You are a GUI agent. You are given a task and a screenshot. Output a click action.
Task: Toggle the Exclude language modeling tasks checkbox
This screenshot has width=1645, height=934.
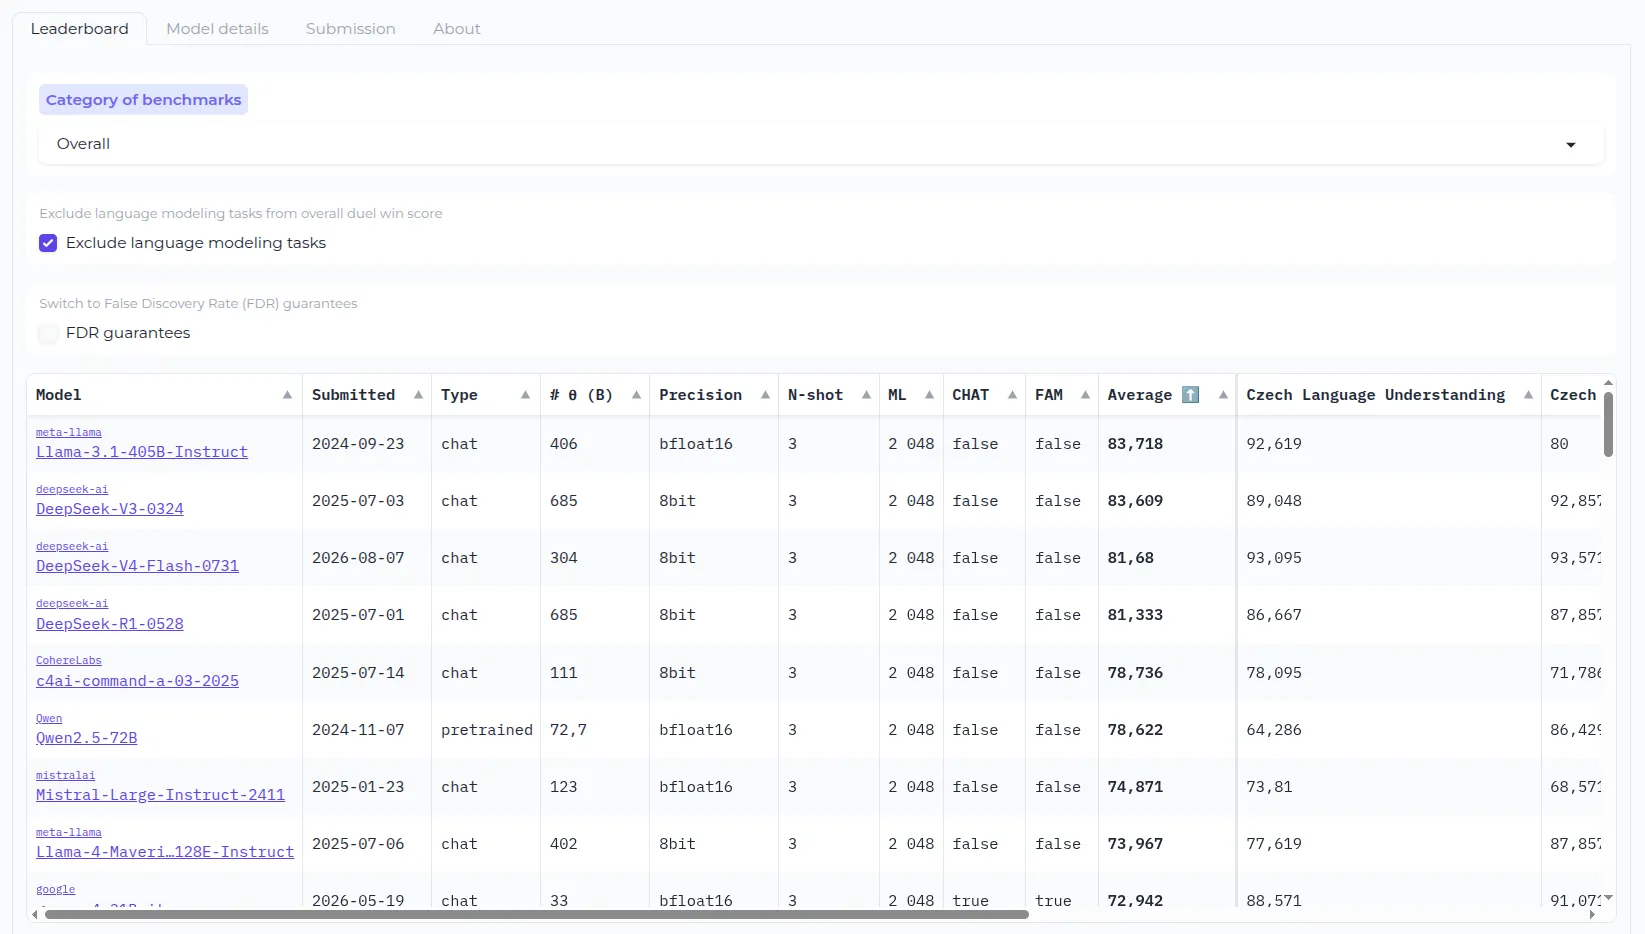click(x=48, y=243)
